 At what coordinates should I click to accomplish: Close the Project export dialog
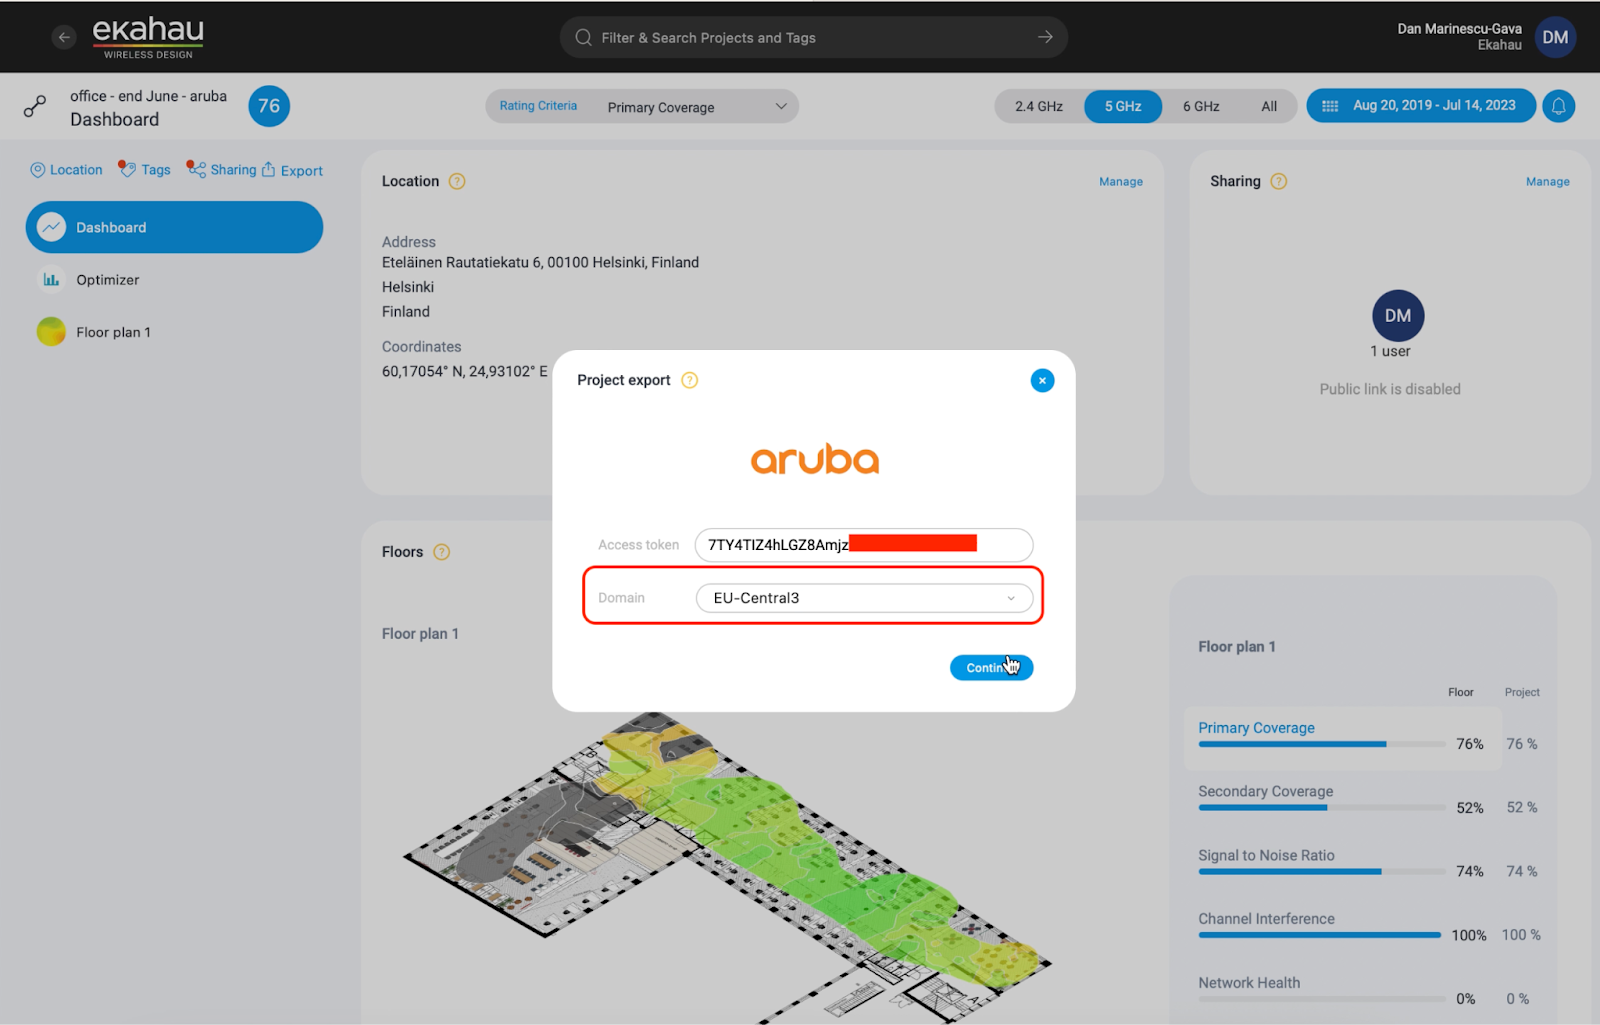coord(1042,380)
